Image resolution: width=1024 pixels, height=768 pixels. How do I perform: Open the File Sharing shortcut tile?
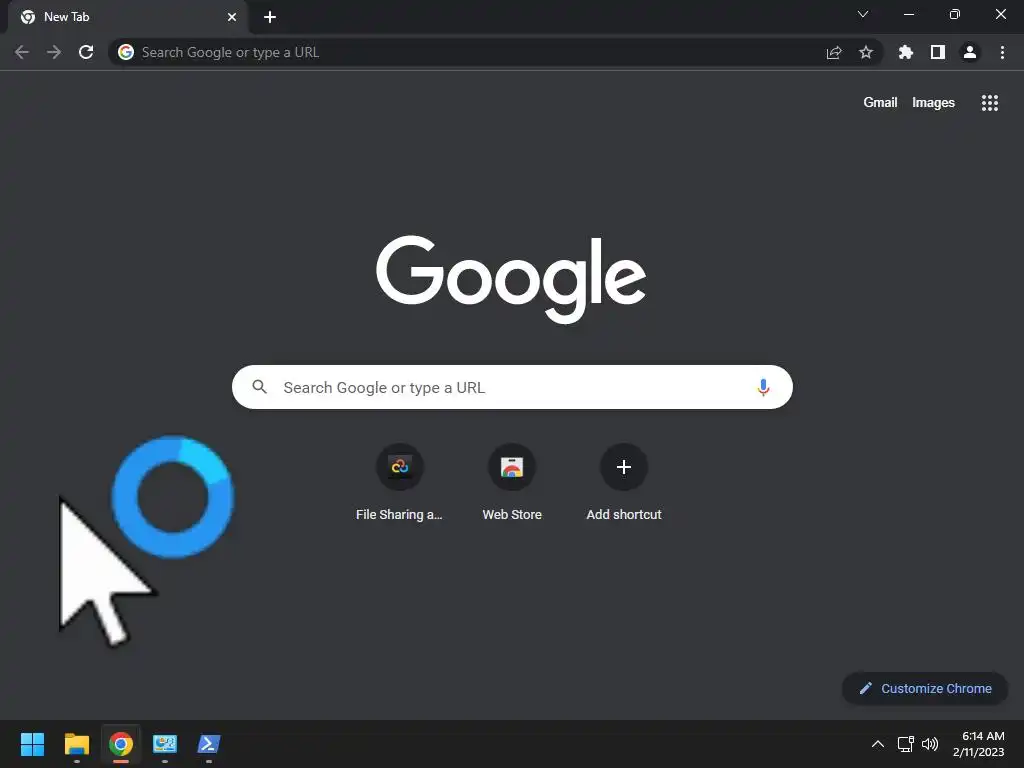pos(400,483)
